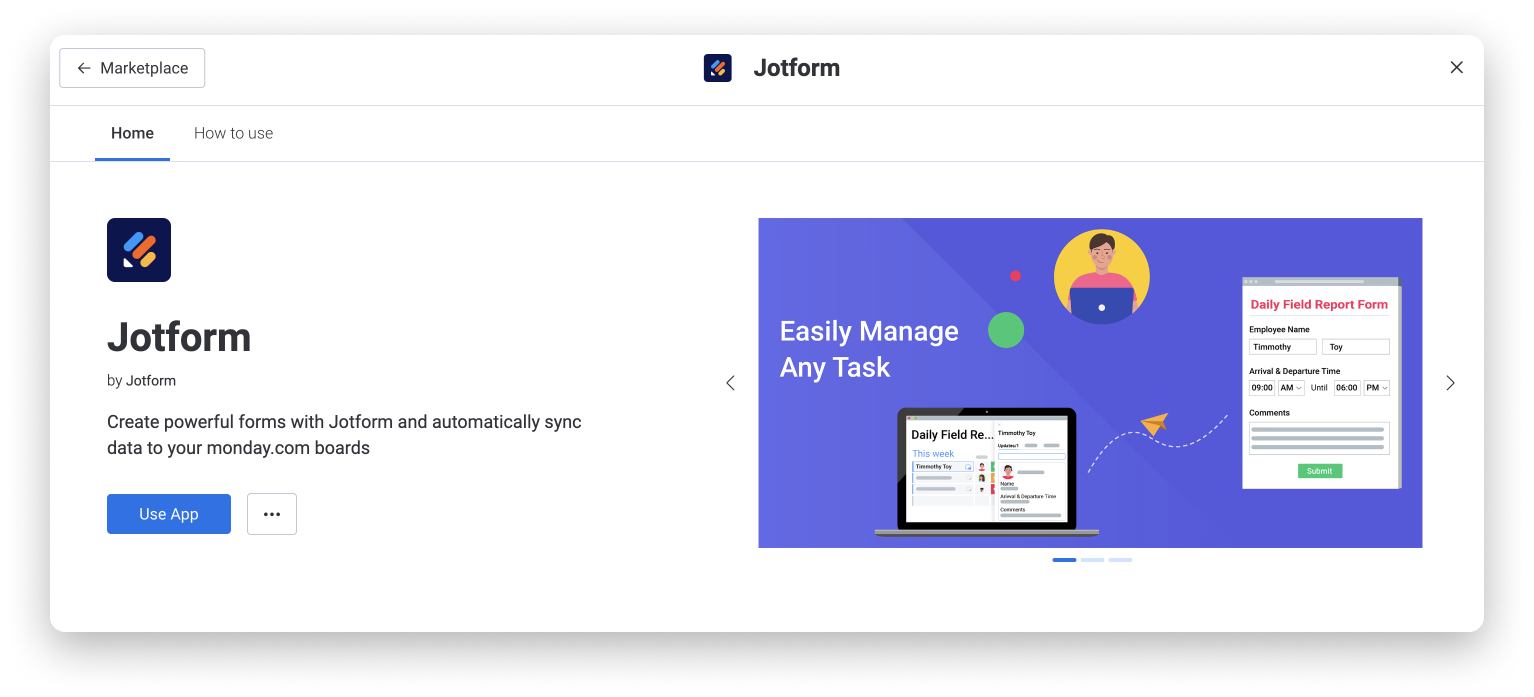Click the large Jotform heading
1534x697 pixels.
tap(179, 337)
